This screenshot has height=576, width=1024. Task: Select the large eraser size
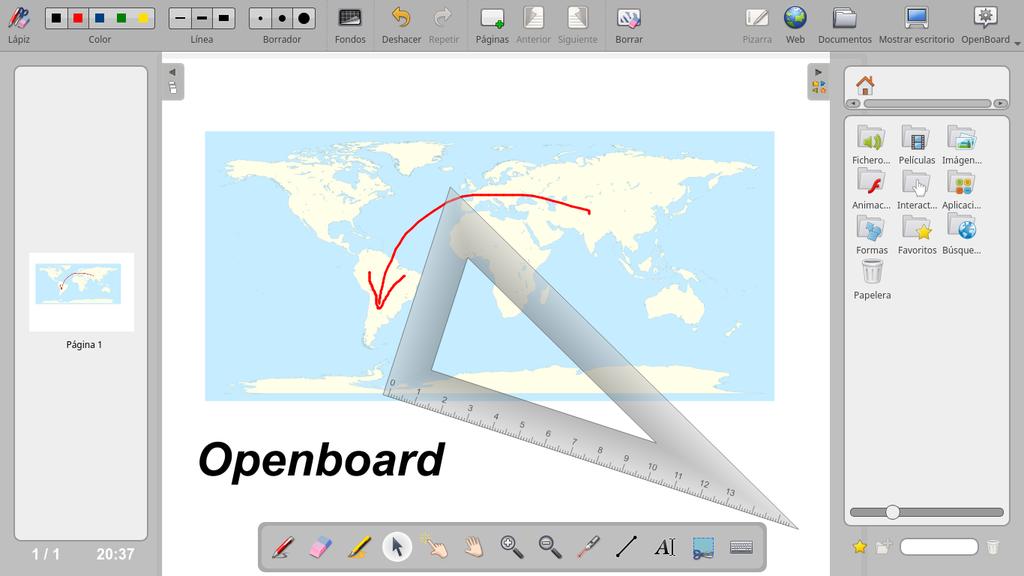304,18
